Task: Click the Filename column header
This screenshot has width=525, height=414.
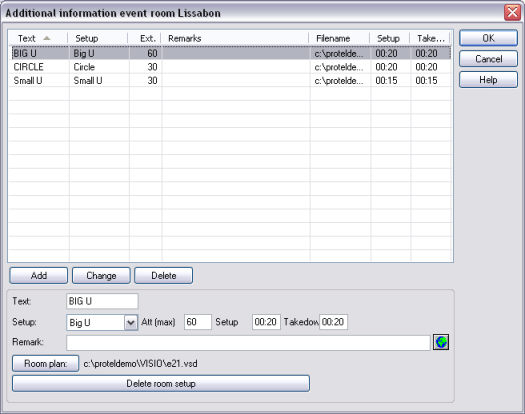Action: 339,38
